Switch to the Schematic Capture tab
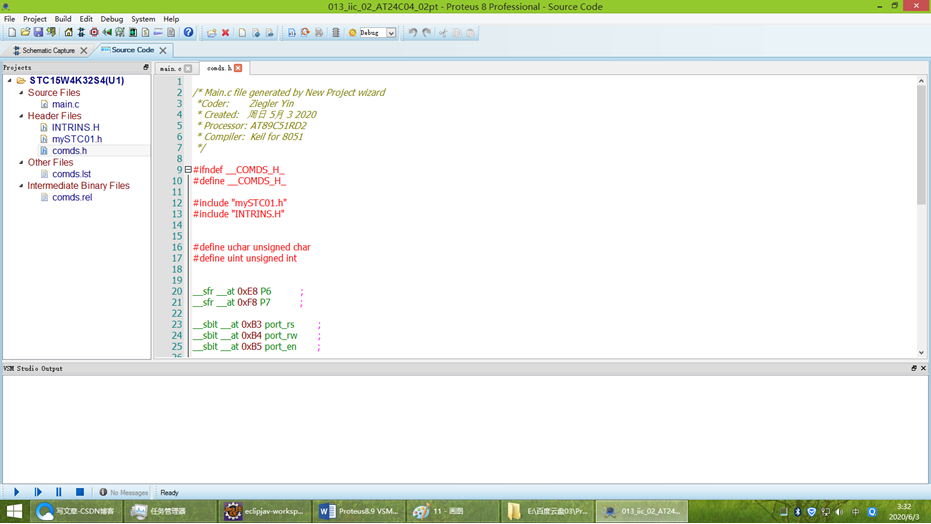Screen dimensions: 931x524 [49, 50]
